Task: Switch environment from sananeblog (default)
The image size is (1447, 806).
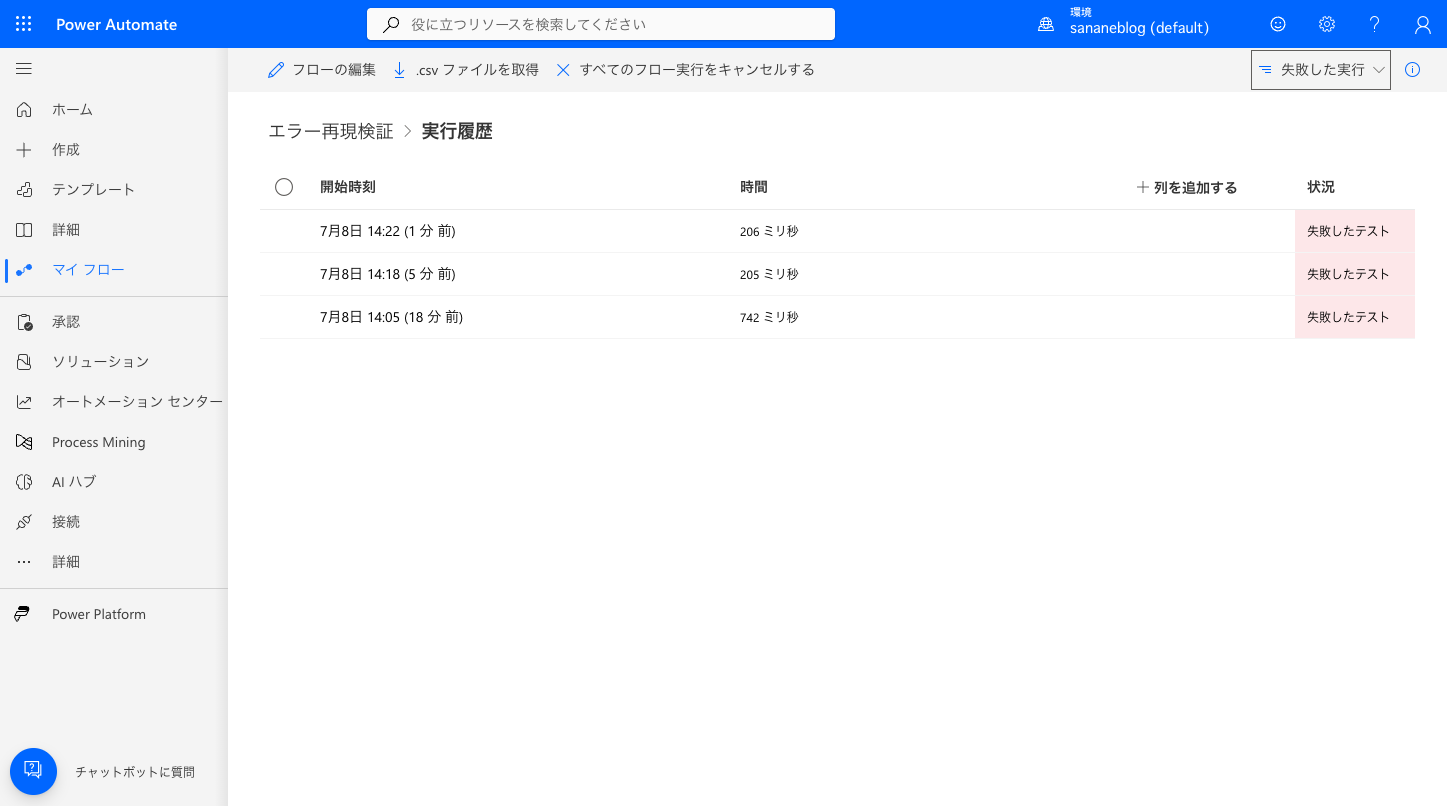Action: pyautogui.click(x=1139, y=28)
